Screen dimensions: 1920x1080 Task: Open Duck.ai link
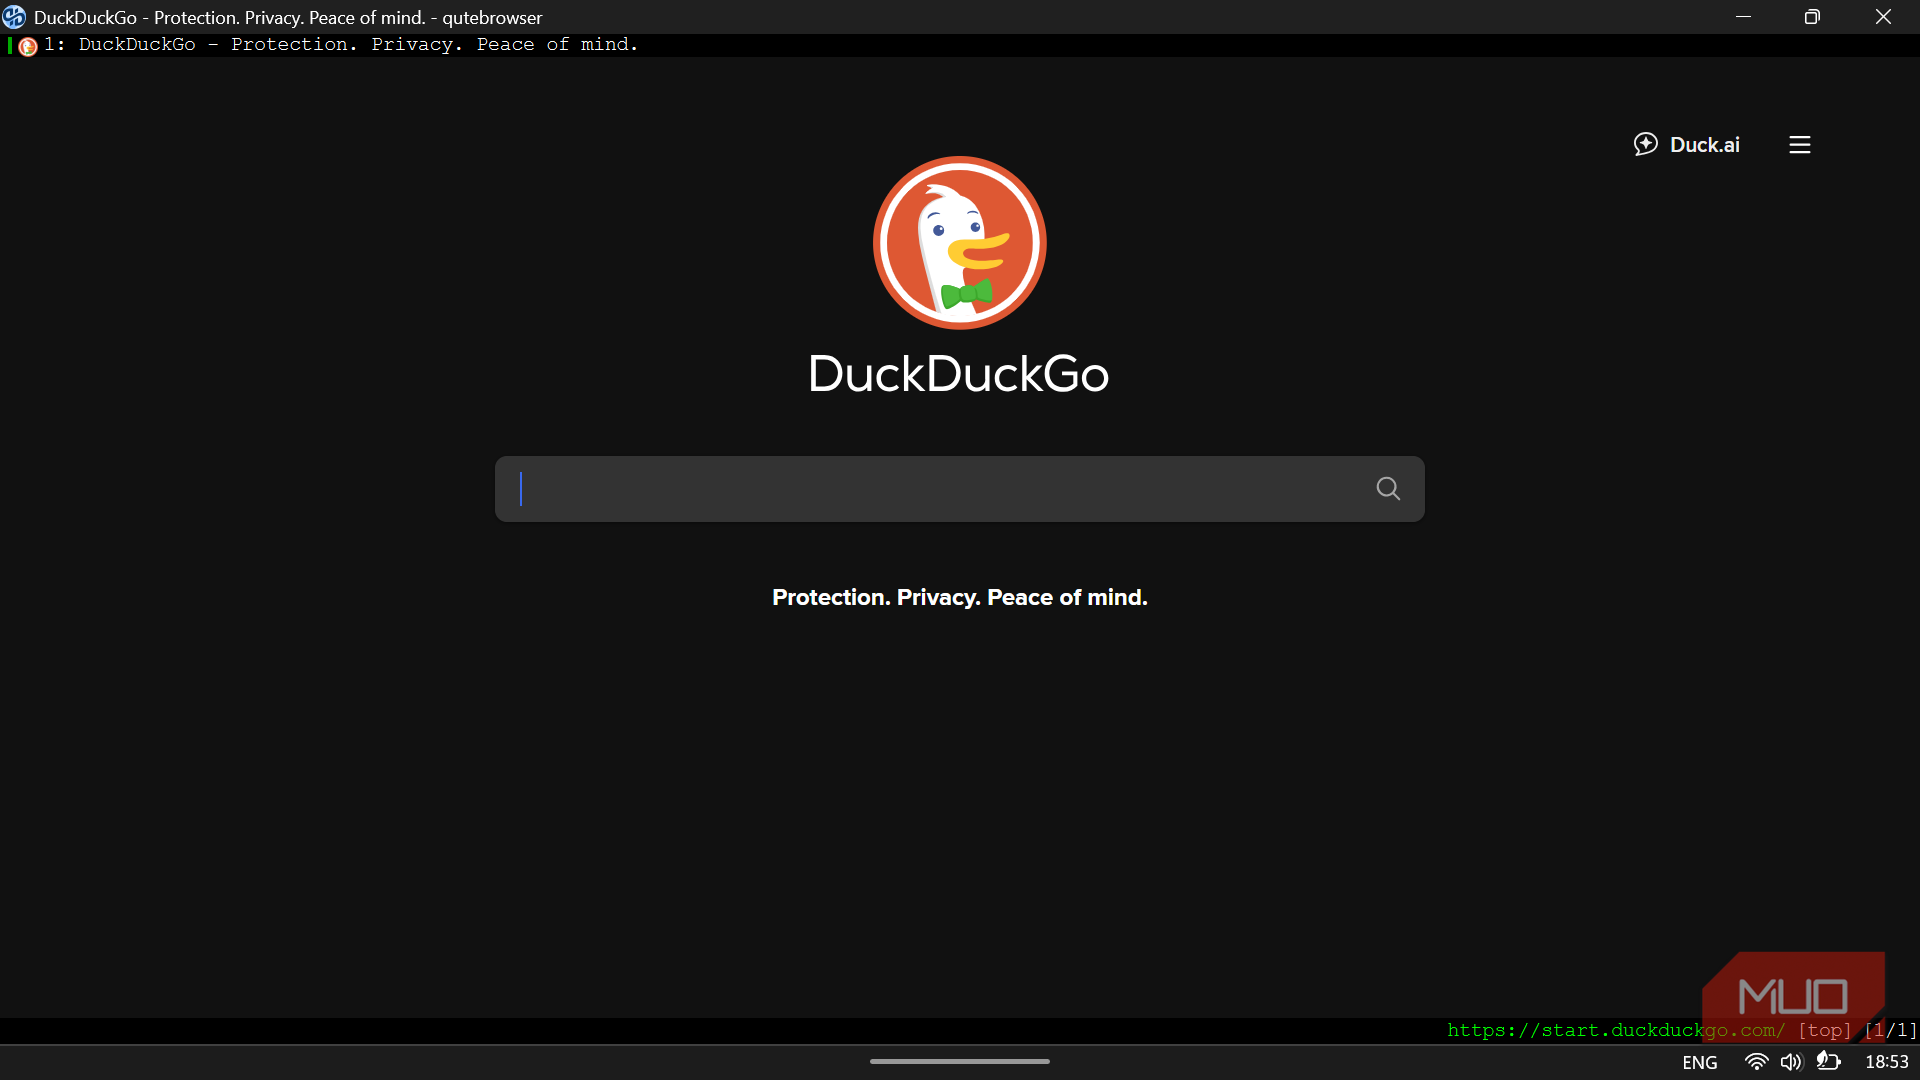tap(1704, 145)
